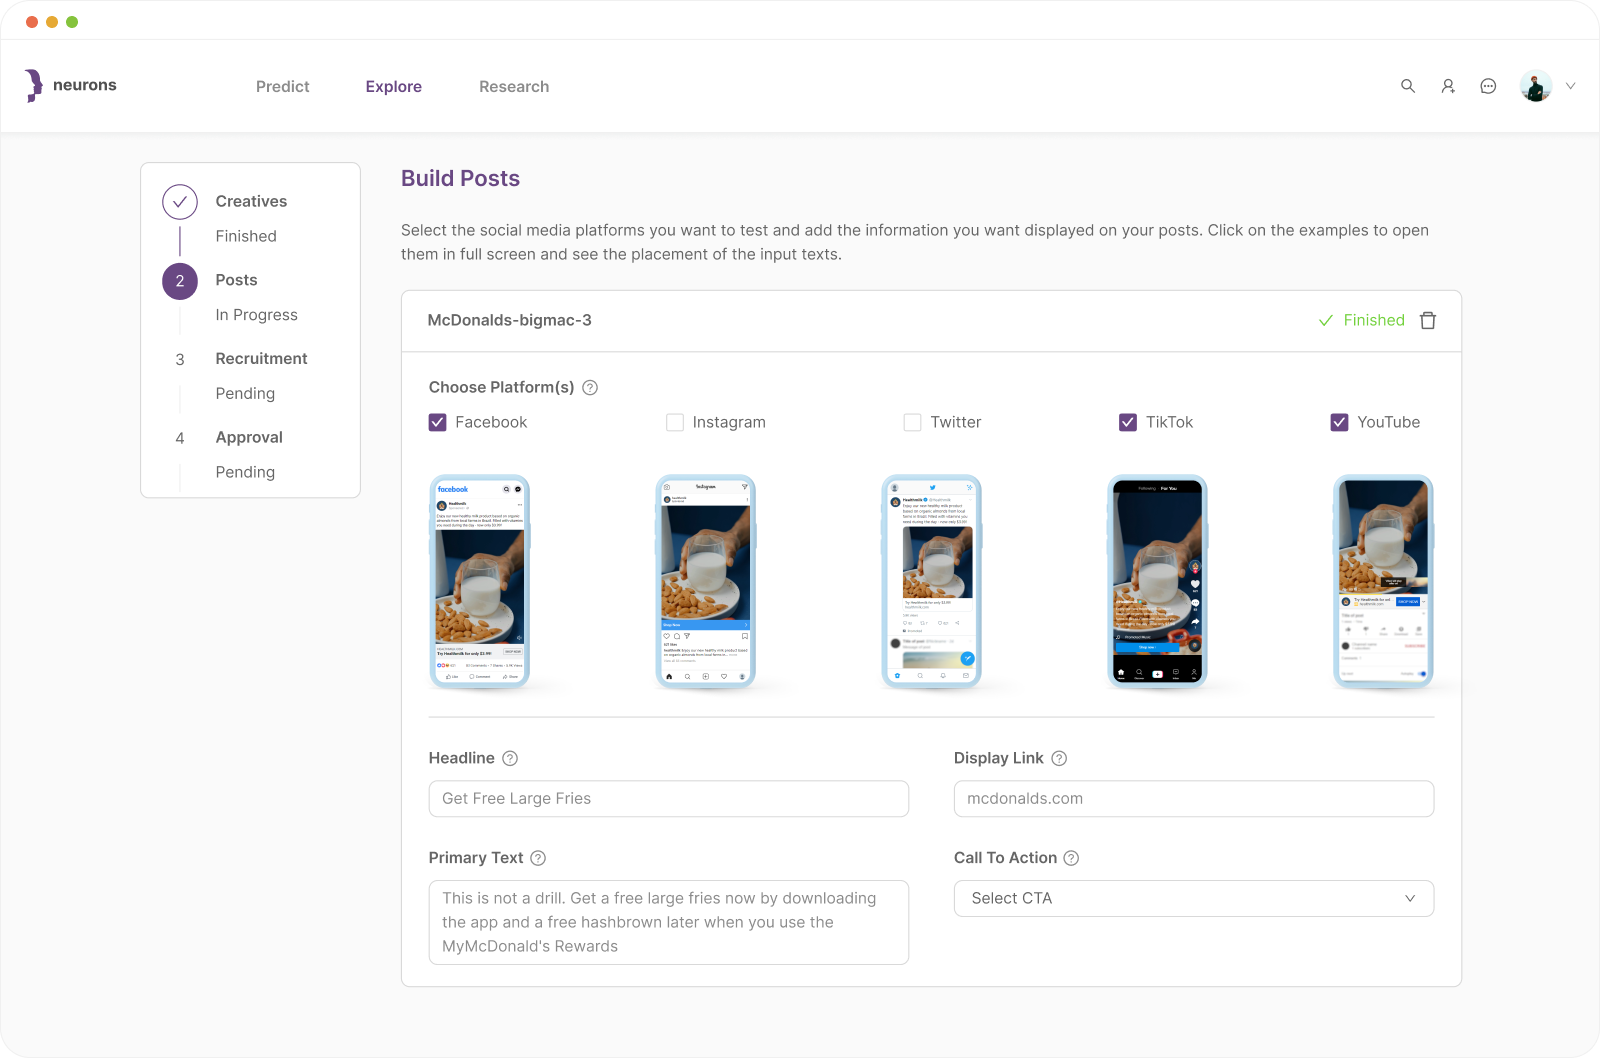1600x1058 pixels.
Task: Open the Facebook post preview
Action: click(x=480, y=582)
